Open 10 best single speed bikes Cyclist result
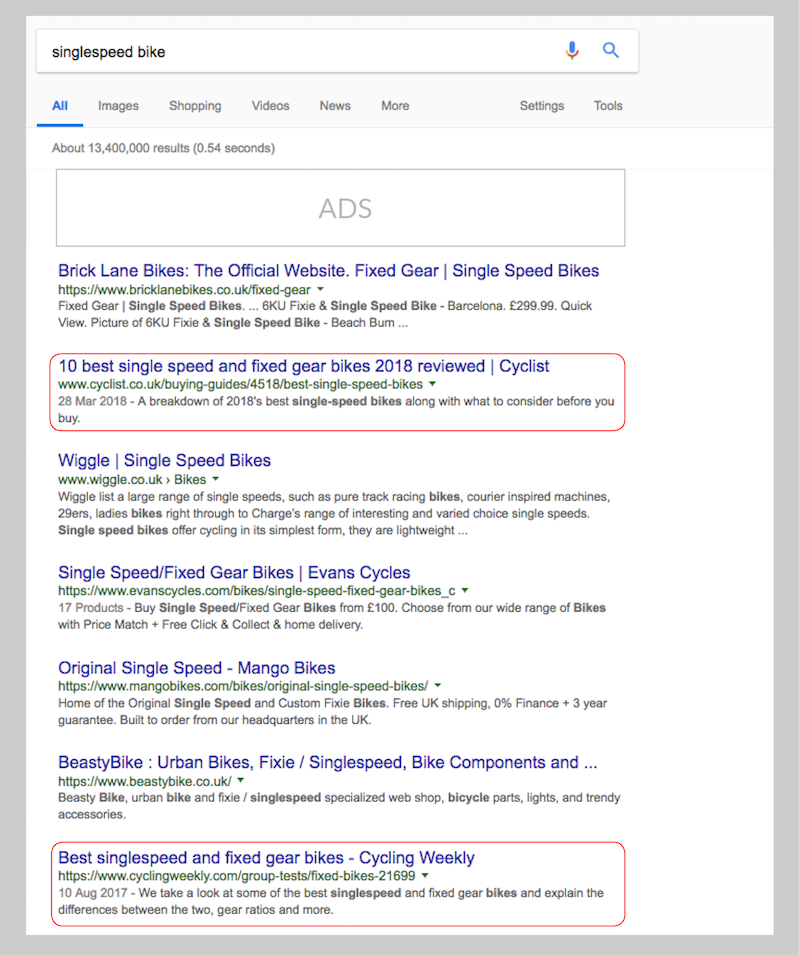 pyautogui.click(x=304, y=366)
